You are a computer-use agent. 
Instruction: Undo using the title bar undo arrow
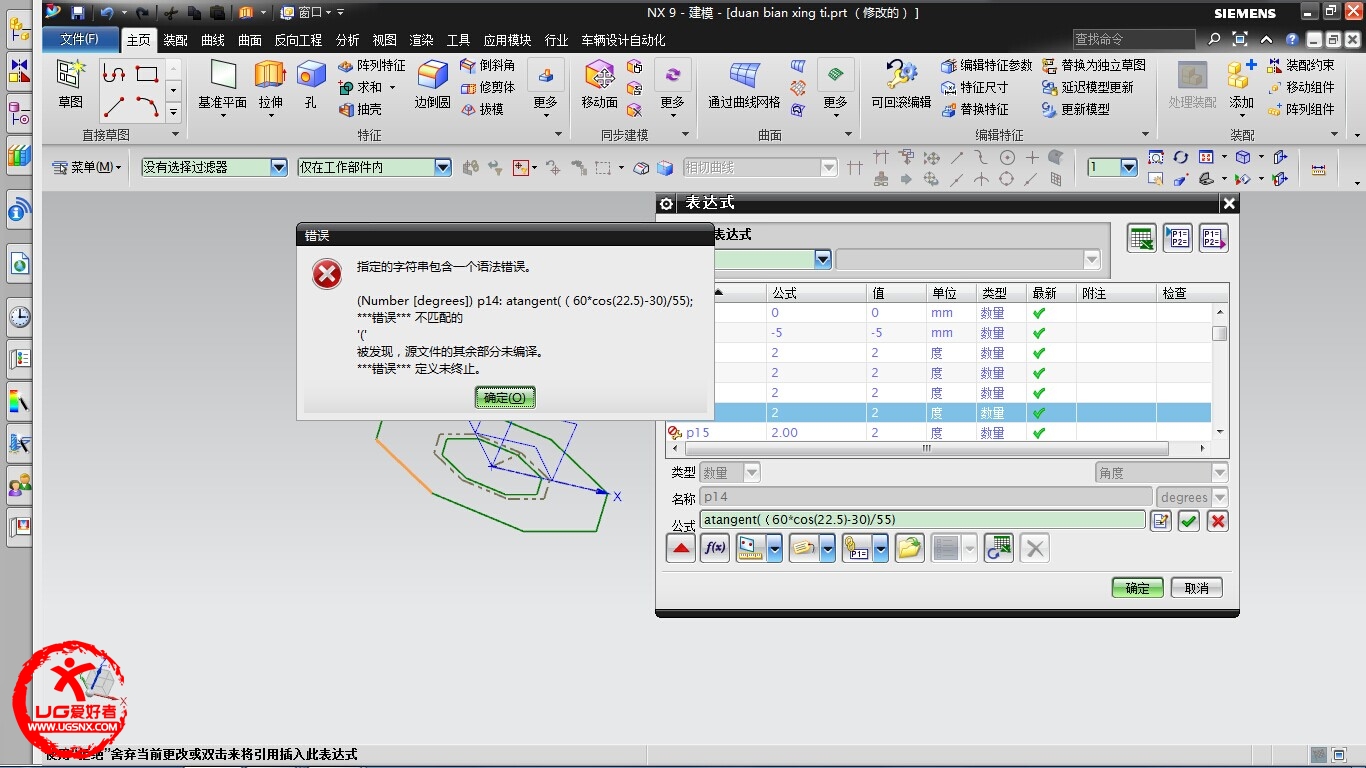tap(106, 13)
